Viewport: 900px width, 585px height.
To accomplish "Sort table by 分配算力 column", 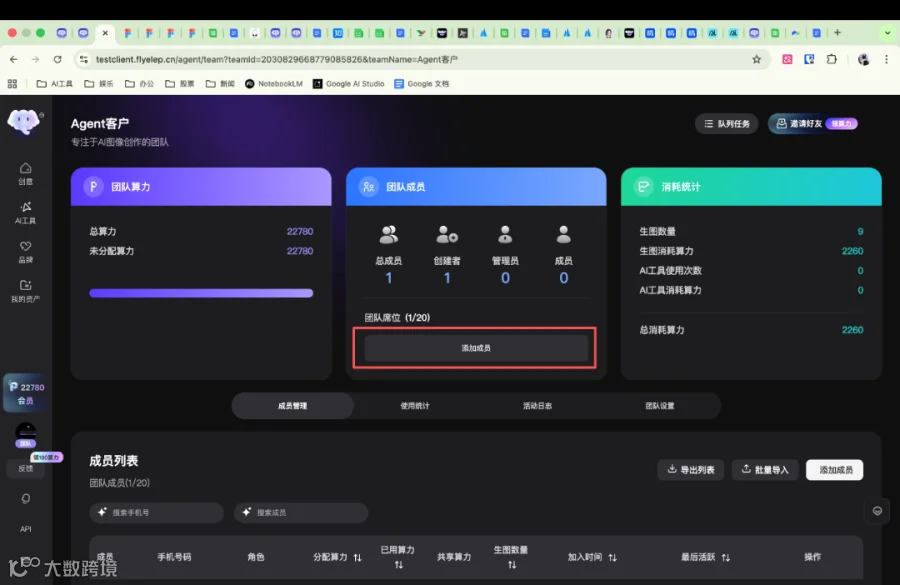I will coord(337,557).
